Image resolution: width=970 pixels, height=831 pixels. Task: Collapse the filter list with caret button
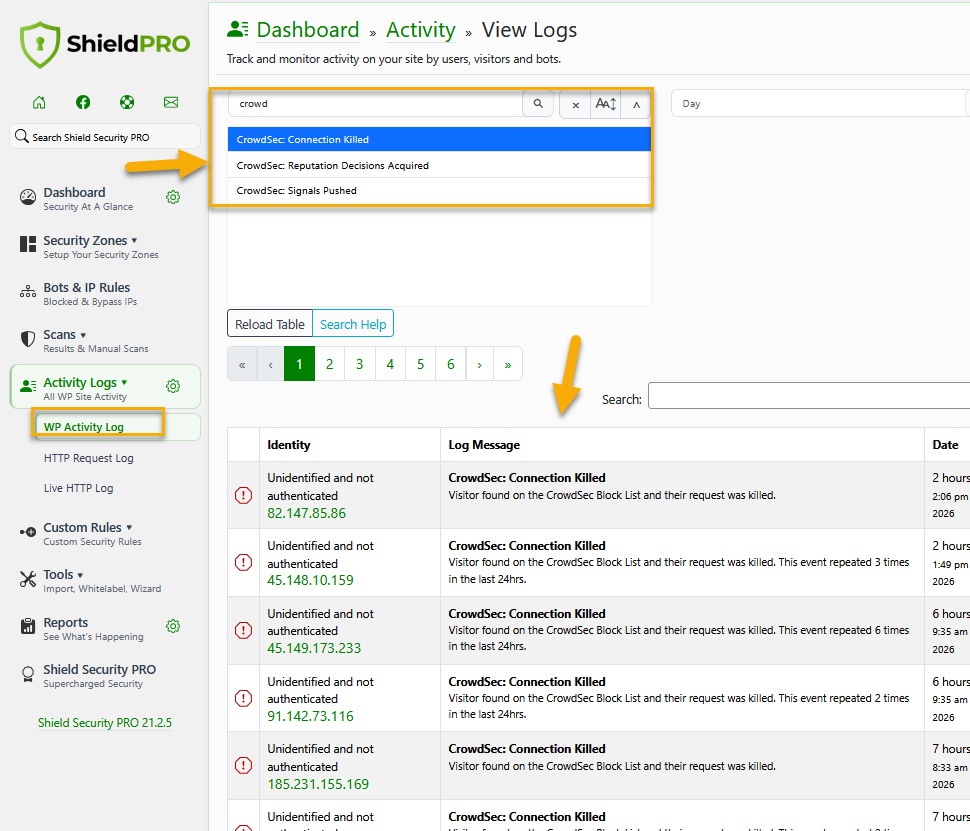coord(636,105)
